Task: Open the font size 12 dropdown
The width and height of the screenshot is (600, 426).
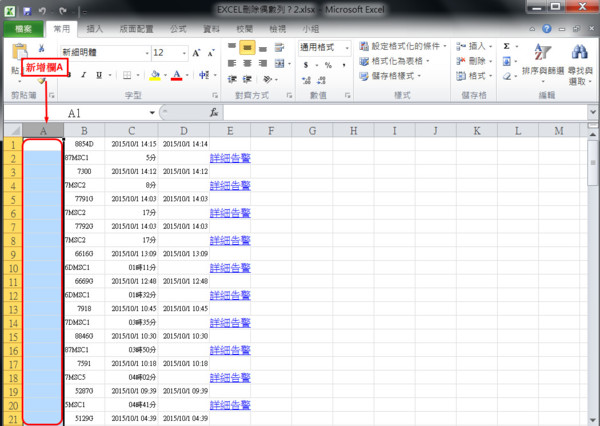Action: 184,53
